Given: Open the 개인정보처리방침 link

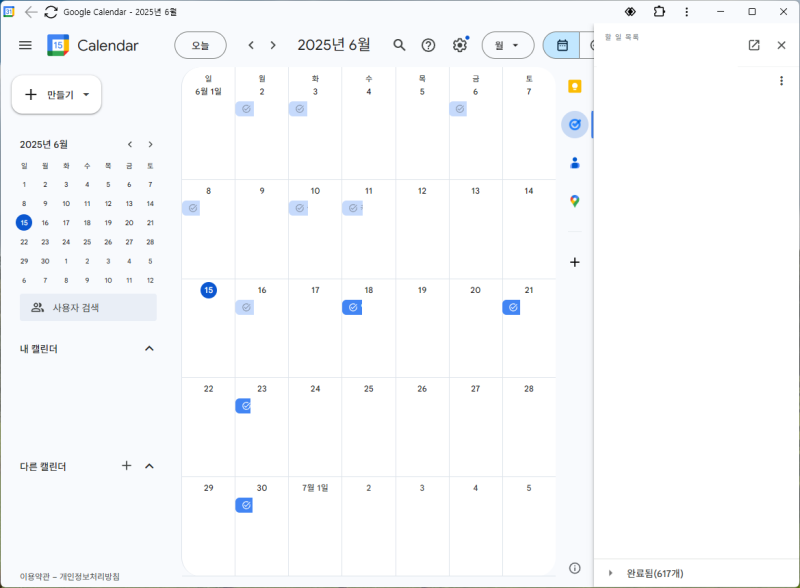Looking at the screenshot, I should (x=89, y=577).
